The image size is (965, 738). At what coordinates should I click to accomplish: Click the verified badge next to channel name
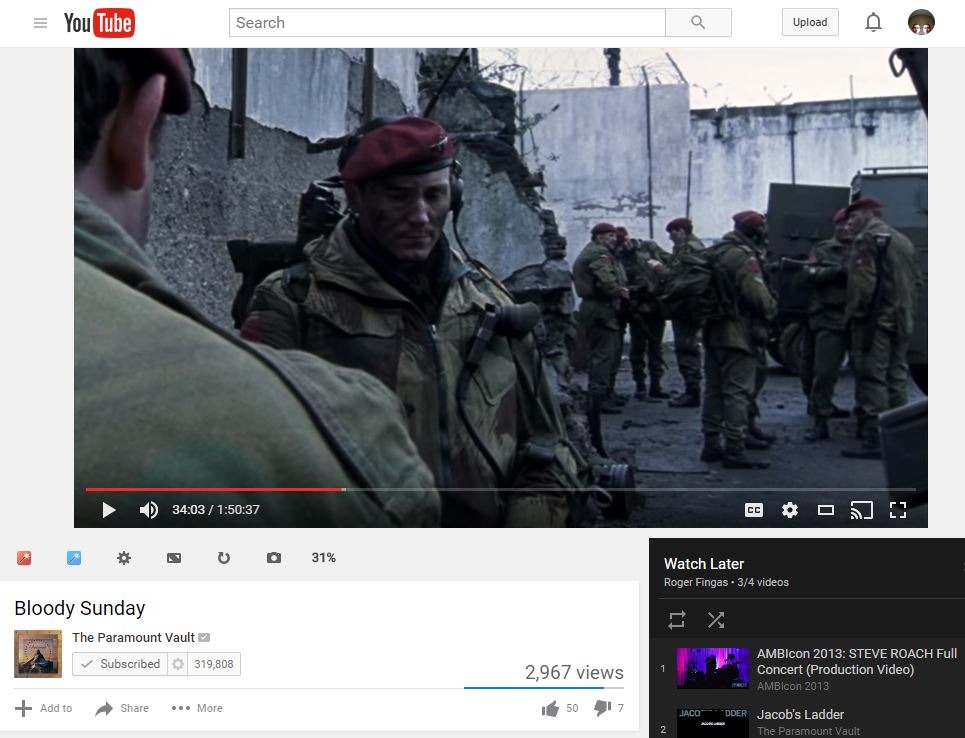pos(204,638)
